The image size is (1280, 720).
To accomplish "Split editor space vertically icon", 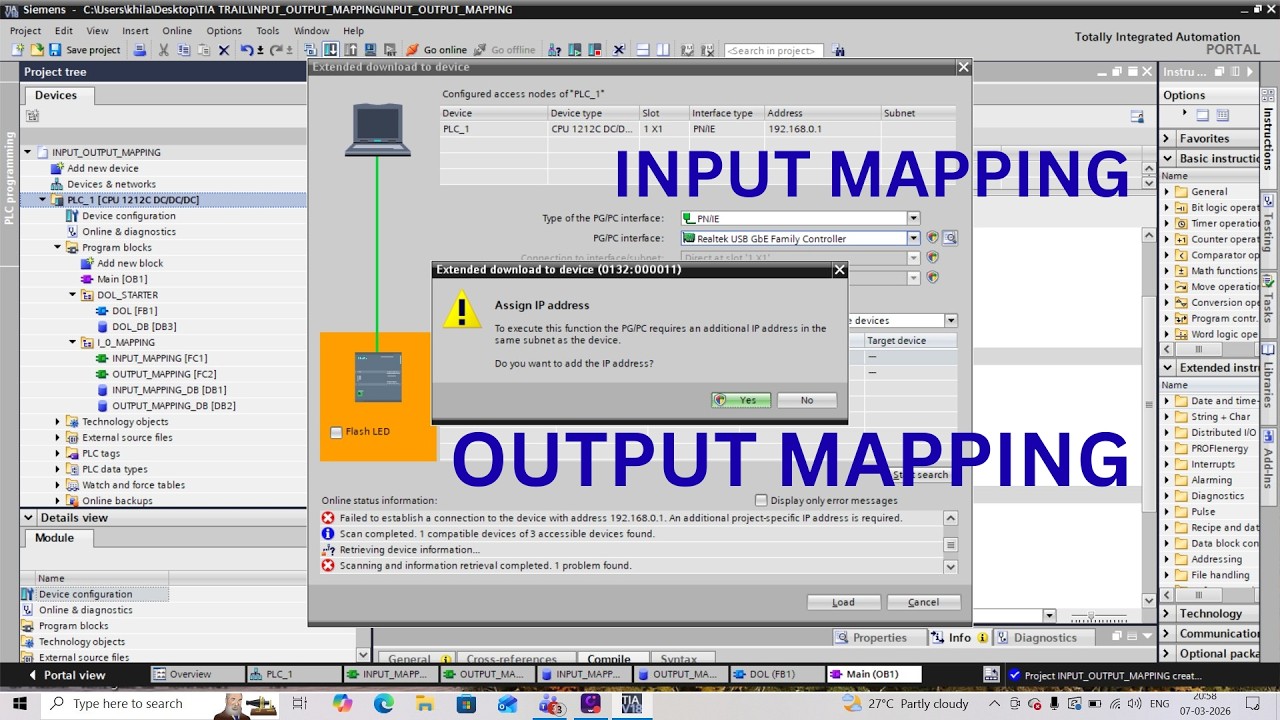I will point(663,50).
